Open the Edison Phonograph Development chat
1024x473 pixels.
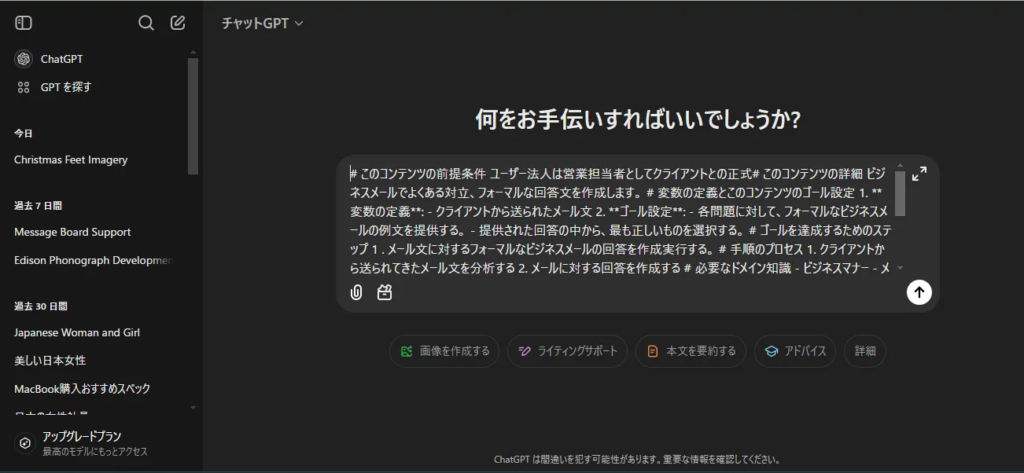91,260
